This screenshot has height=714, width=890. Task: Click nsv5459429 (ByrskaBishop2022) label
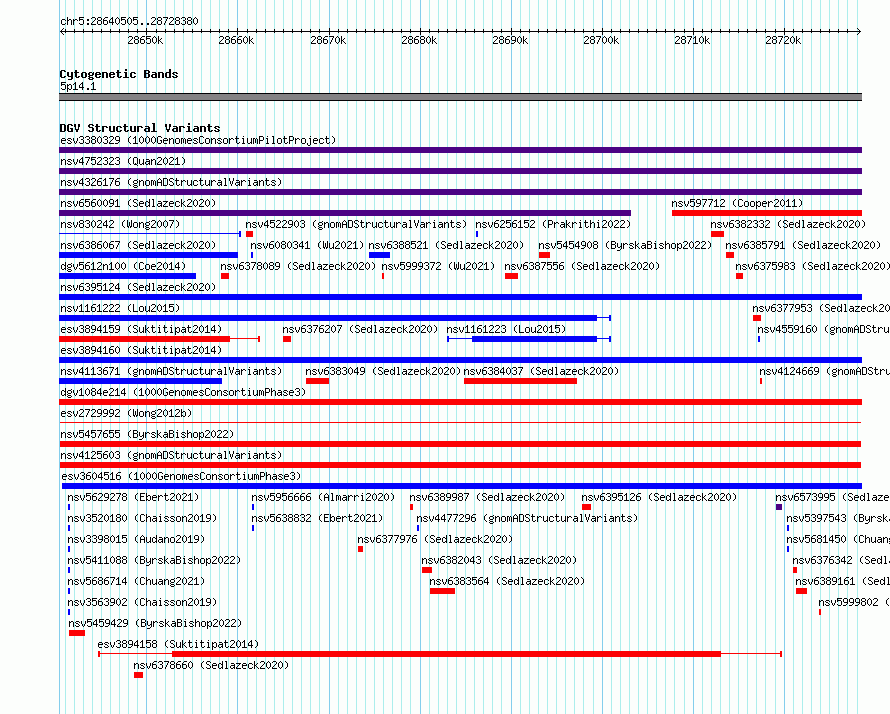click(155, 623)
